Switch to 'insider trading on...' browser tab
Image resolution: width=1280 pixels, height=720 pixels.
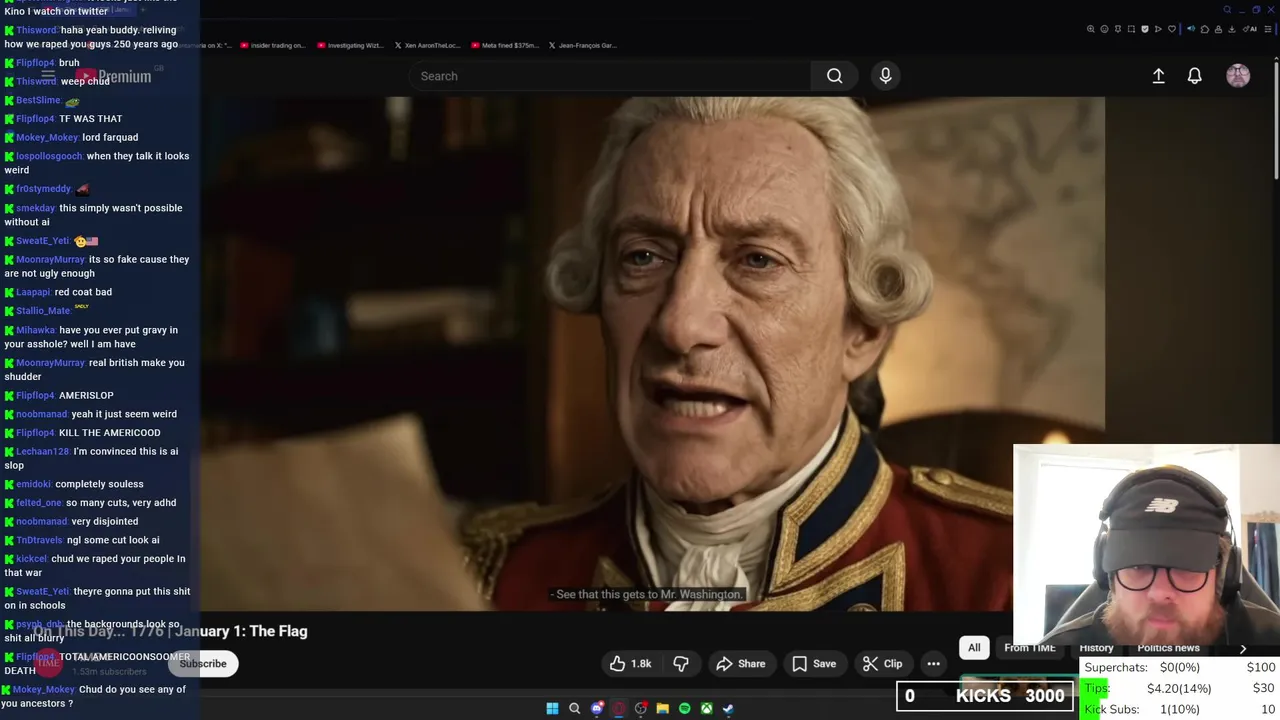[273, 45]
